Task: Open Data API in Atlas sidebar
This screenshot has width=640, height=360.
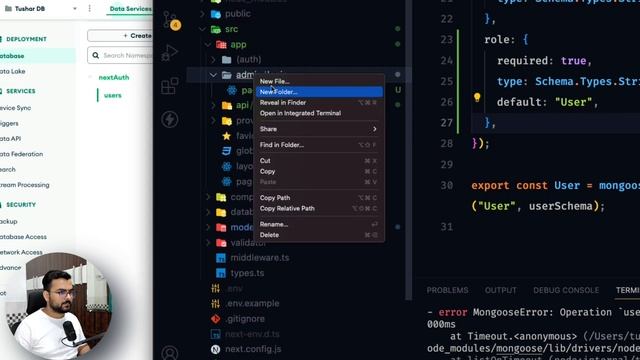Action: pyautogui.click(x=11, y=139)
